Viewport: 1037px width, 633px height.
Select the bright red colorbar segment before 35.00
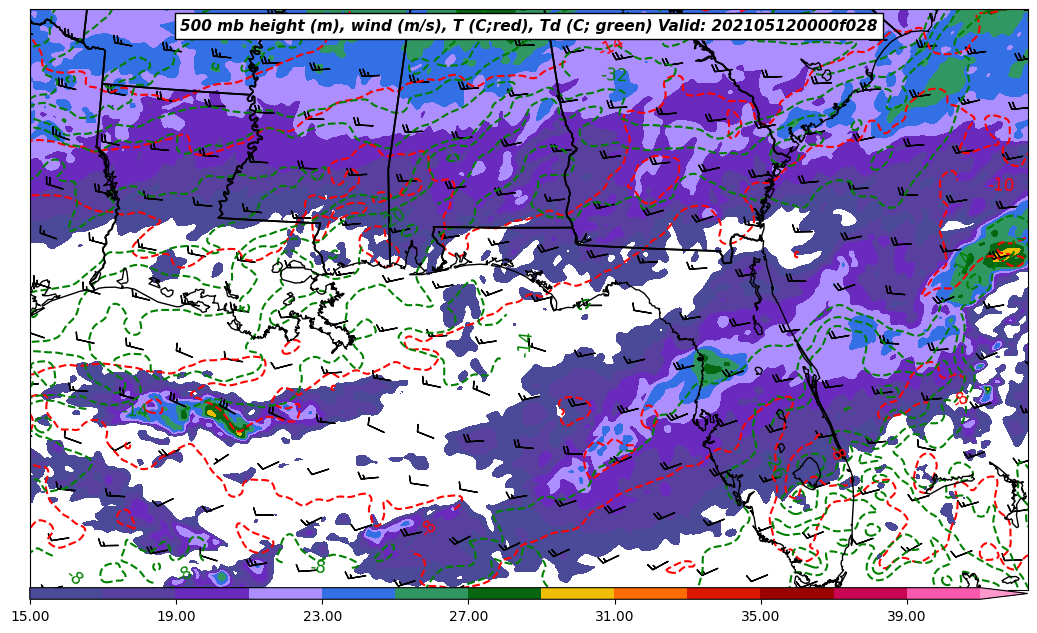(x=723, y=593)
